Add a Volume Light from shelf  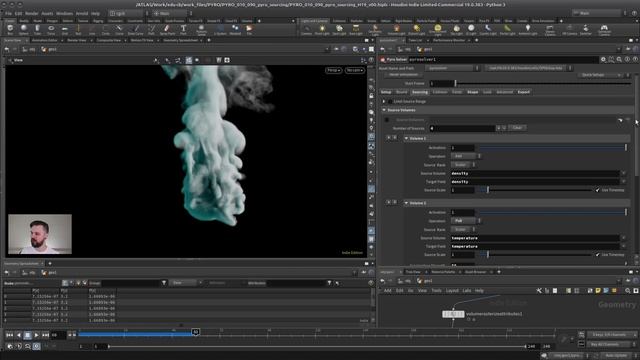coord(396,29)
